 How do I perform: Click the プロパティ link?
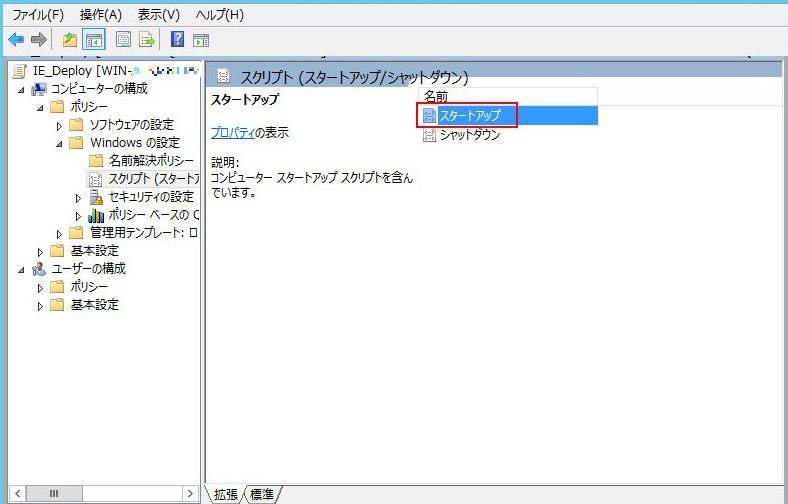[231, 132]
